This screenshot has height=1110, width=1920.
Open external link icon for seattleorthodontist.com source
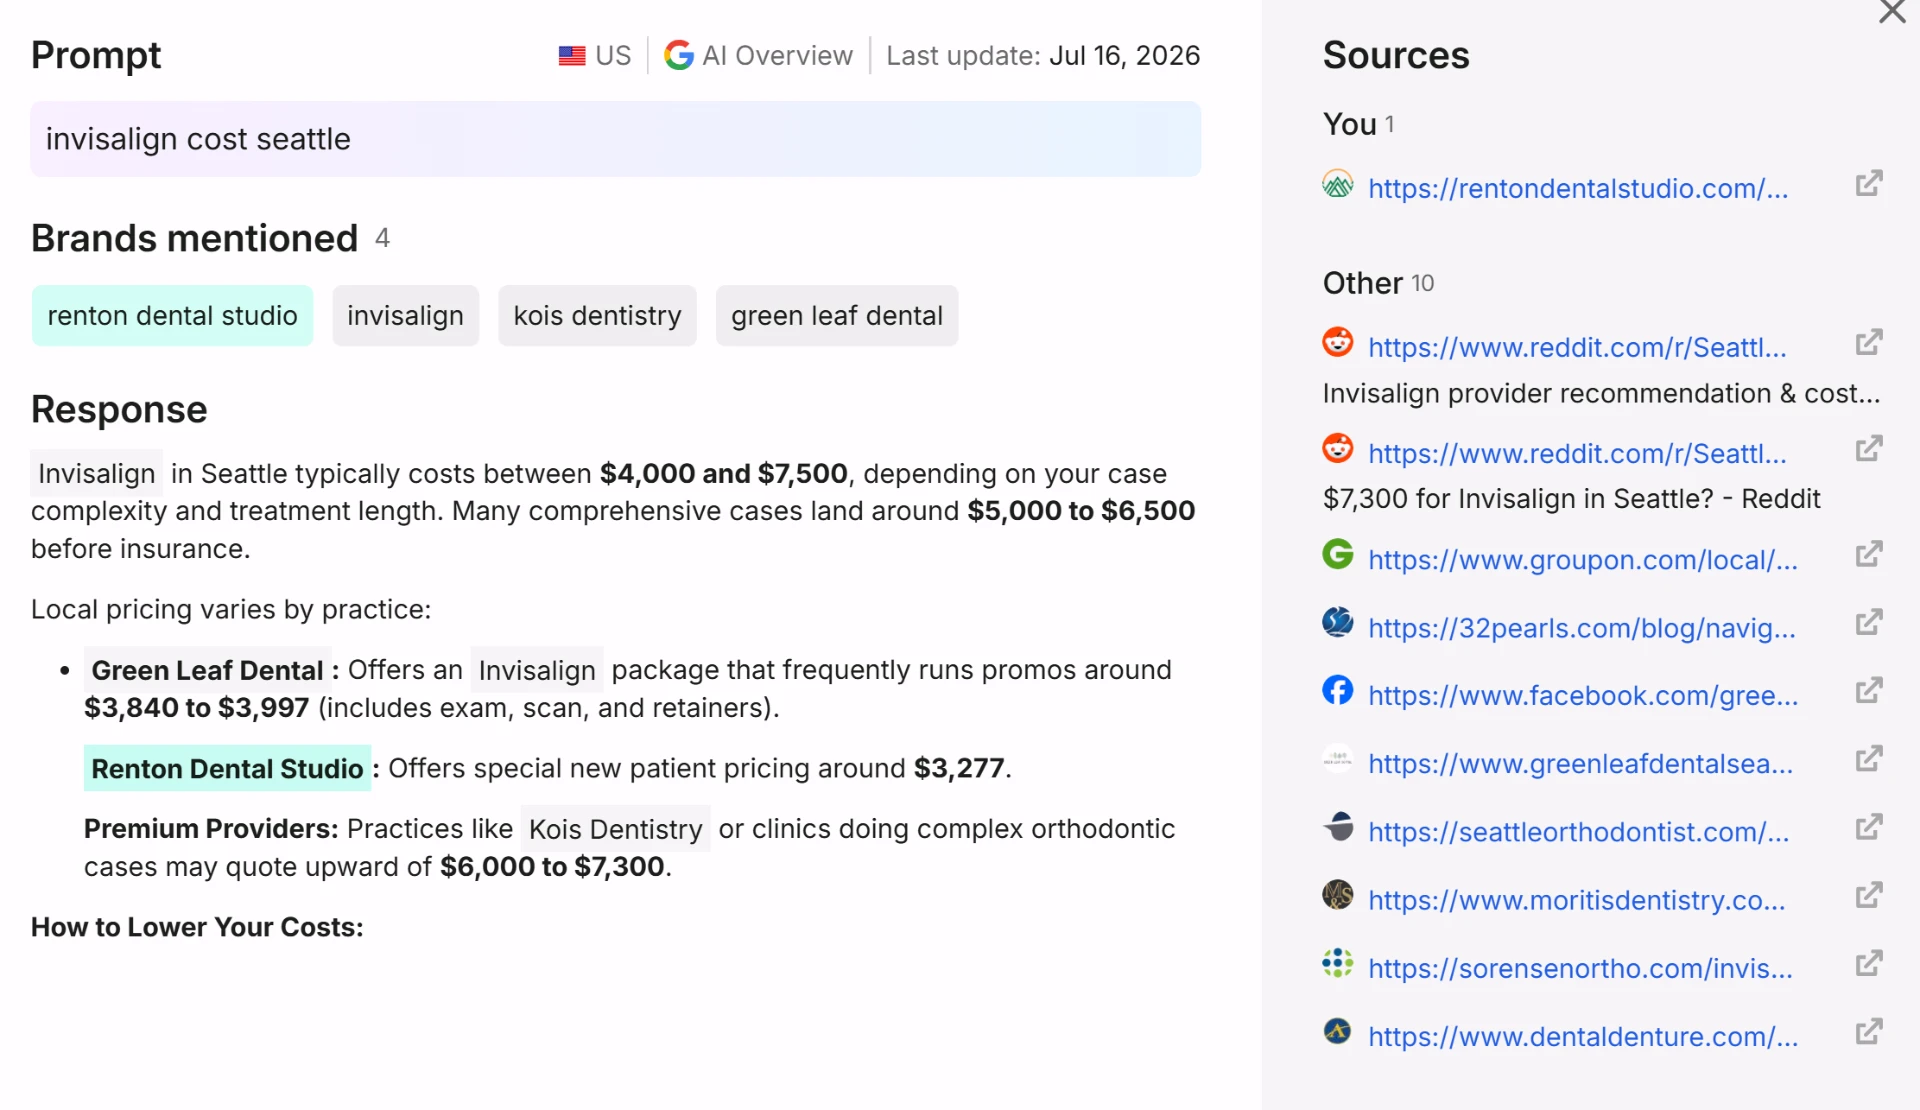(x=1869, y=827)
